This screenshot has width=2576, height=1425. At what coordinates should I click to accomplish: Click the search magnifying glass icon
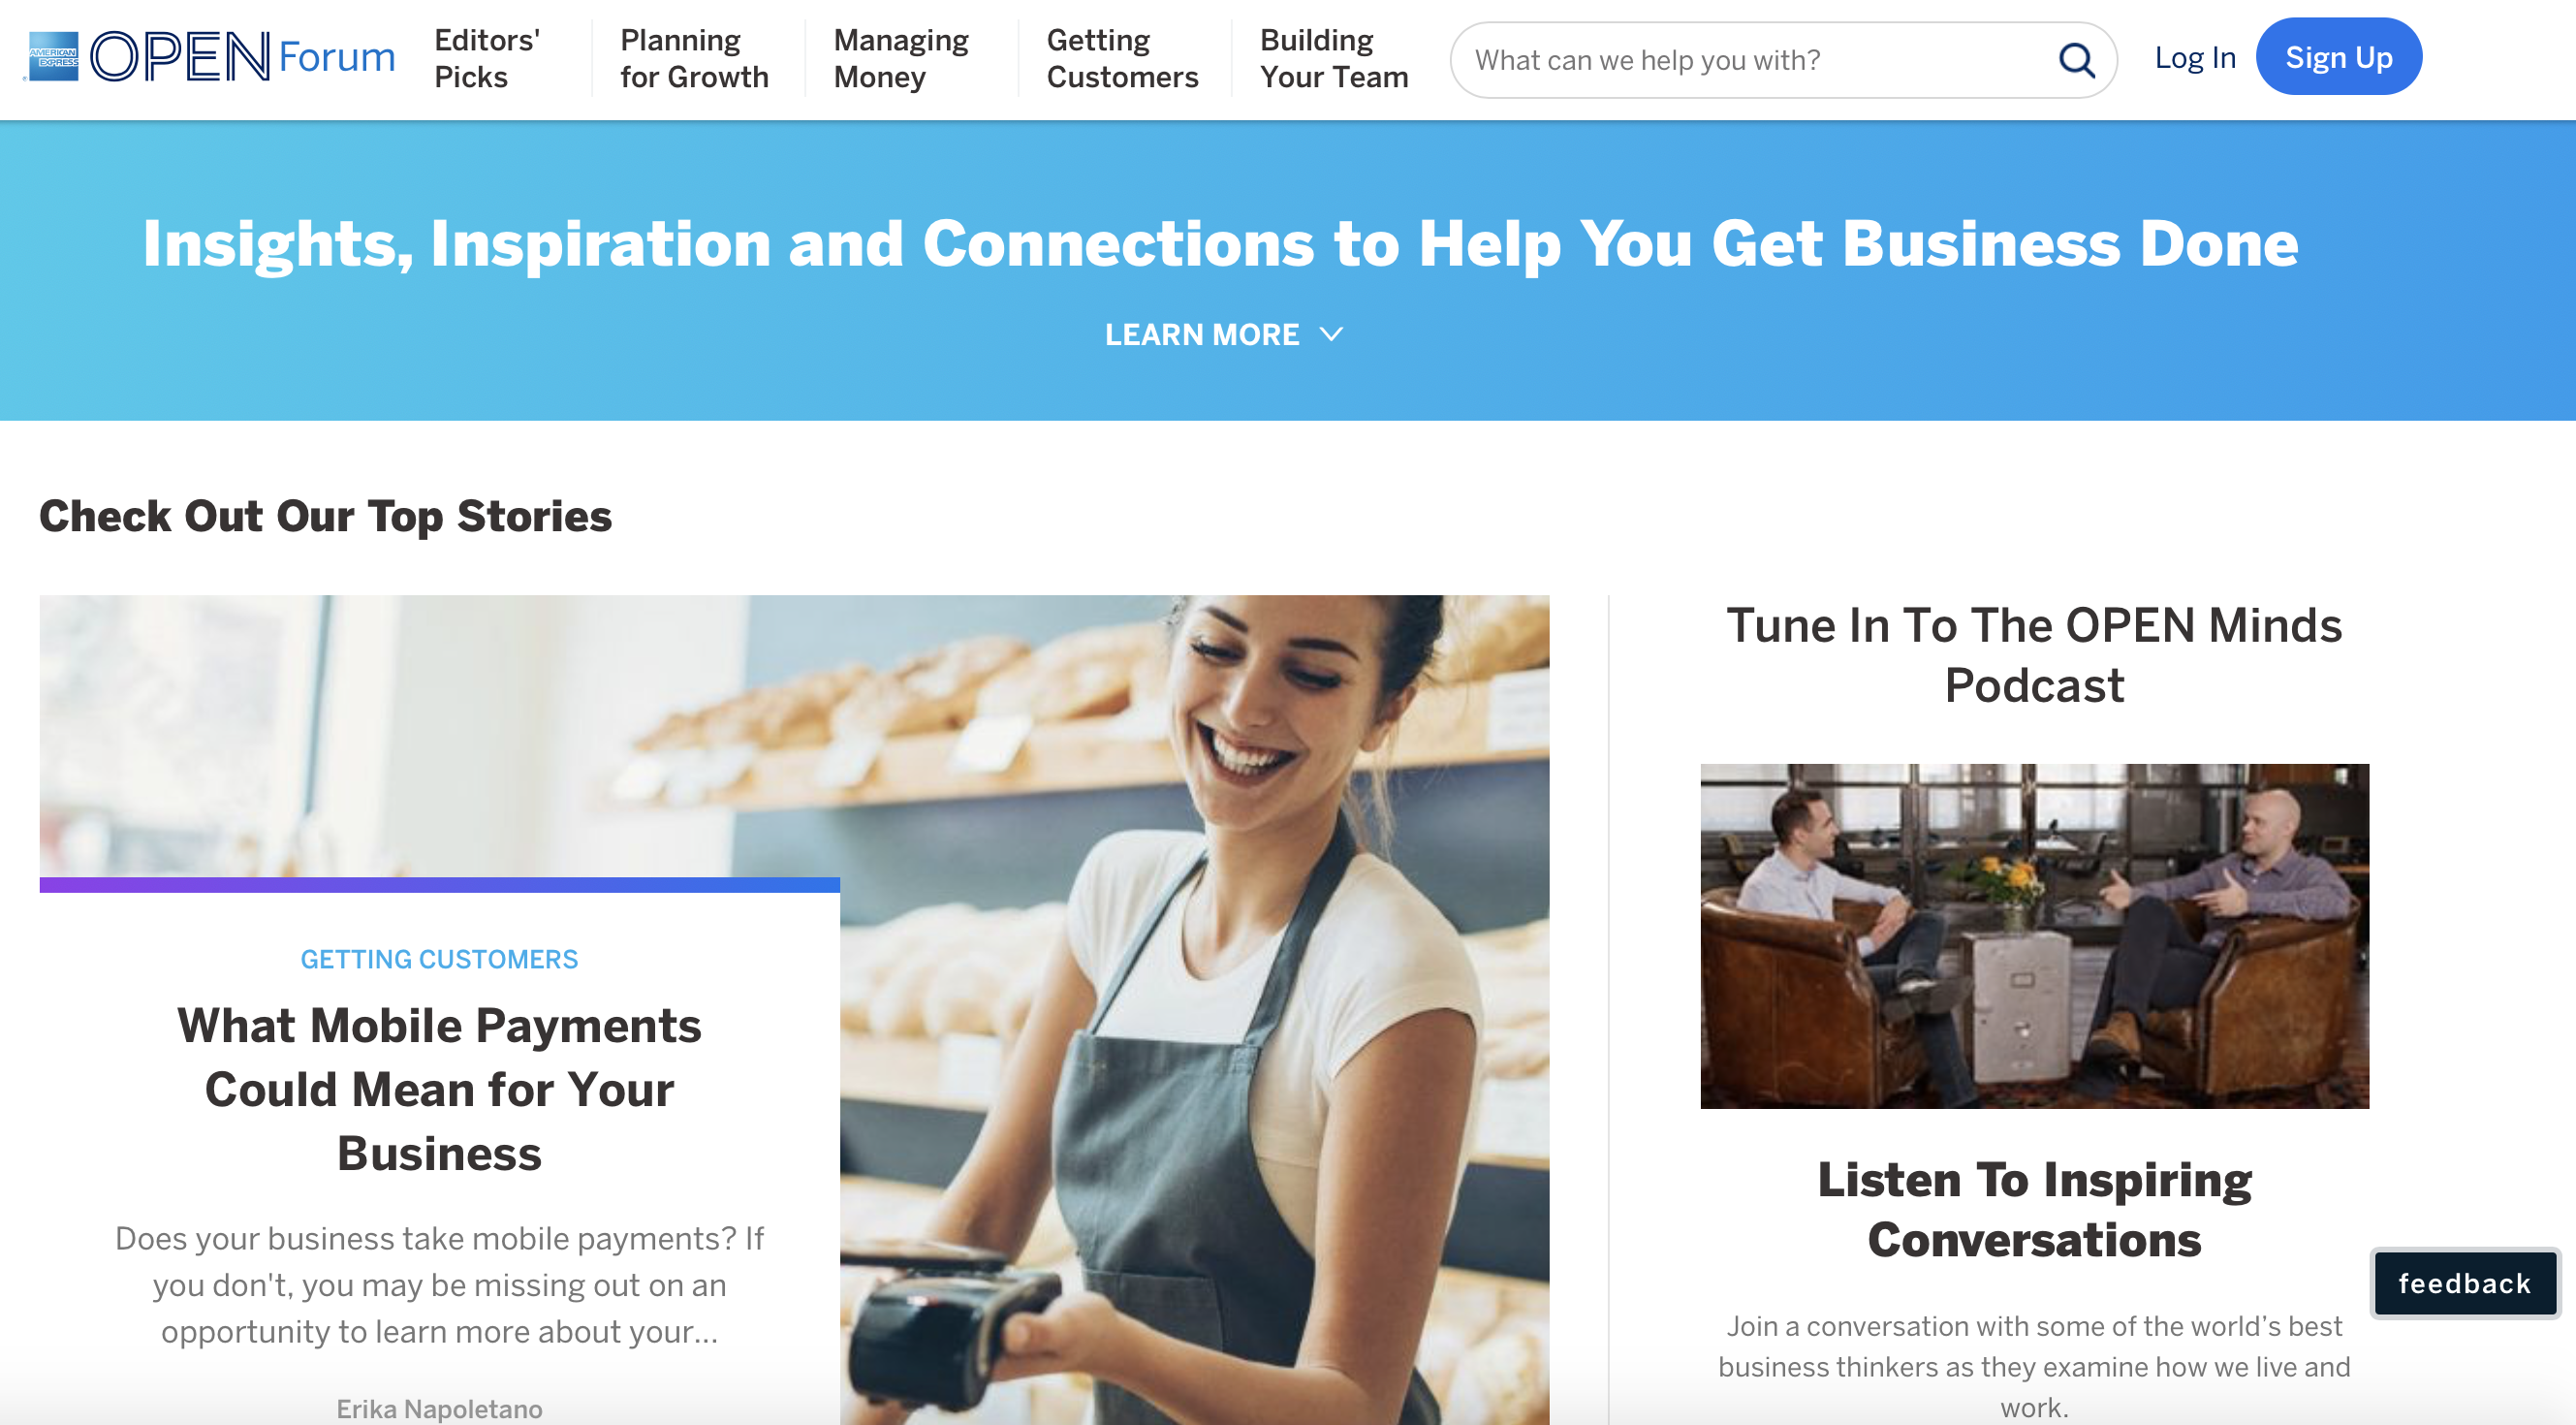coord(2076,60)
